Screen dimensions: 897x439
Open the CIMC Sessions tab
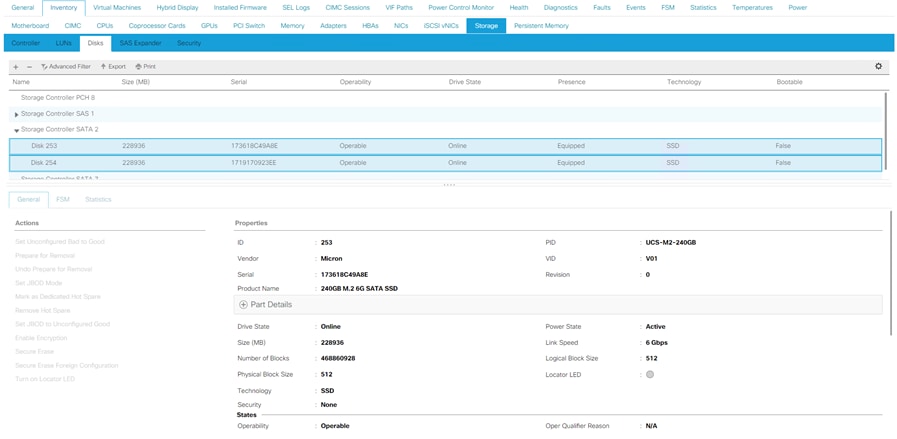347,8
